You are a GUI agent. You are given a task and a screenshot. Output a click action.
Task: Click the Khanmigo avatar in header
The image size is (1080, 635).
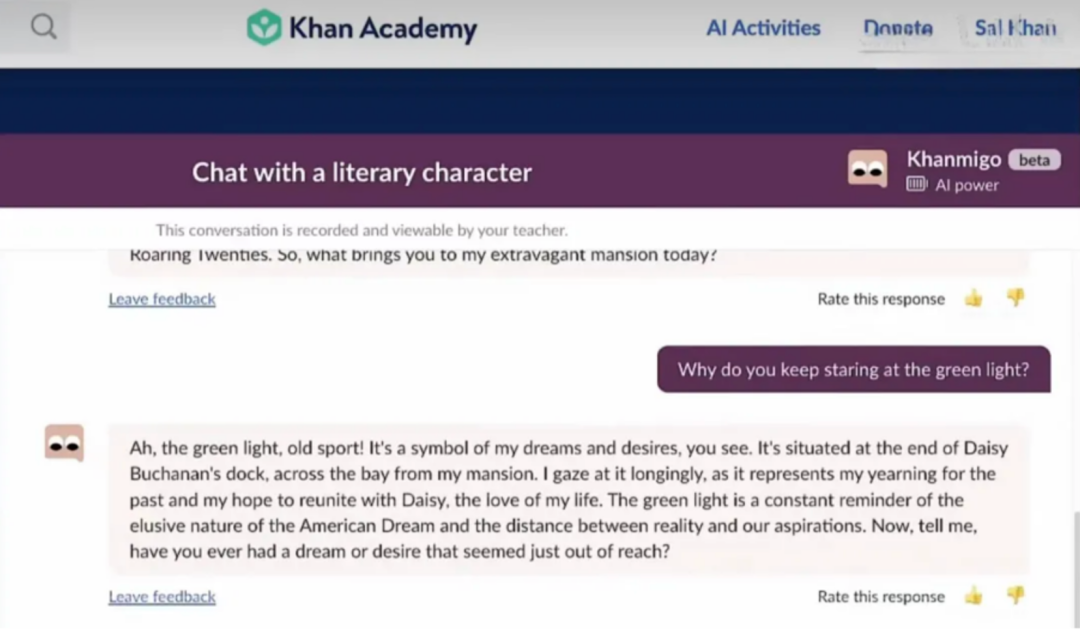[x=867, y=169]
